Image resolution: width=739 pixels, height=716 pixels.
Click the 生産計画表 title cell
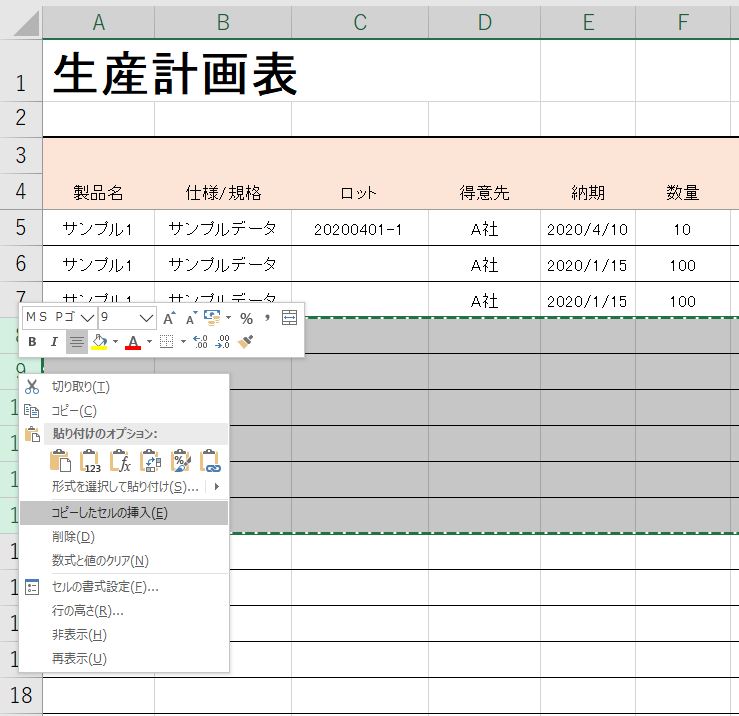(175, 74)
